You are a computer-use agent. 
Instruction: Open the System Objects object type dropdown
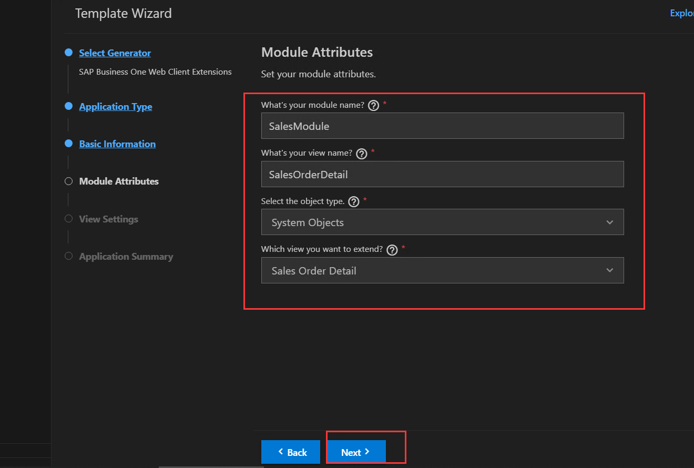click(442, 222)
